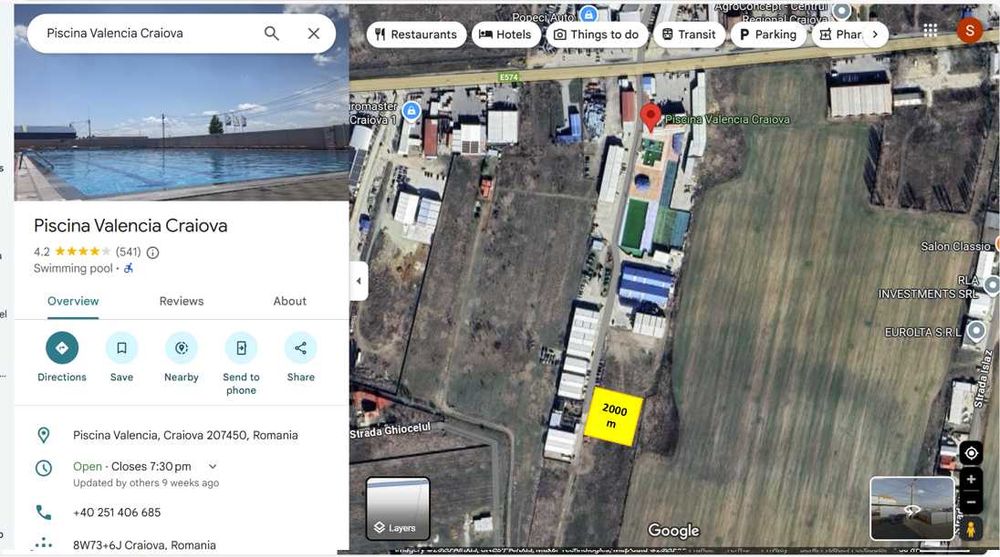1000x557 pixels.
Task: Open the Layers map type selector
Action: [398, 509]
